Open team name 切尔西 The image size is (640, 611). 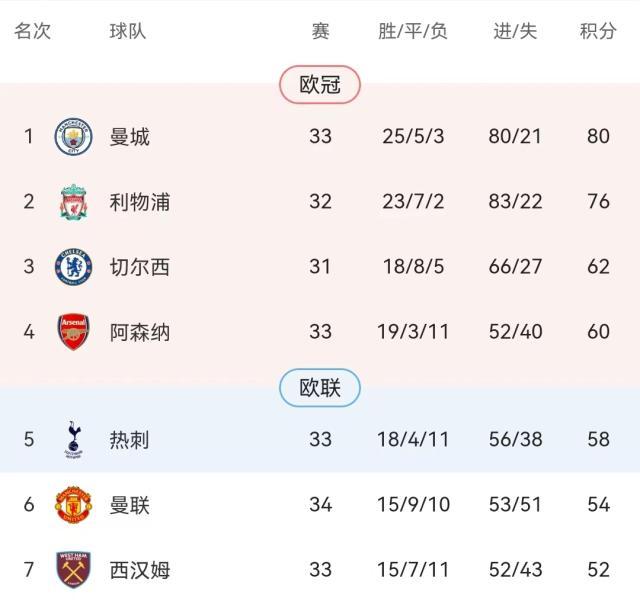pyautogui.click(x=140, y=267)
